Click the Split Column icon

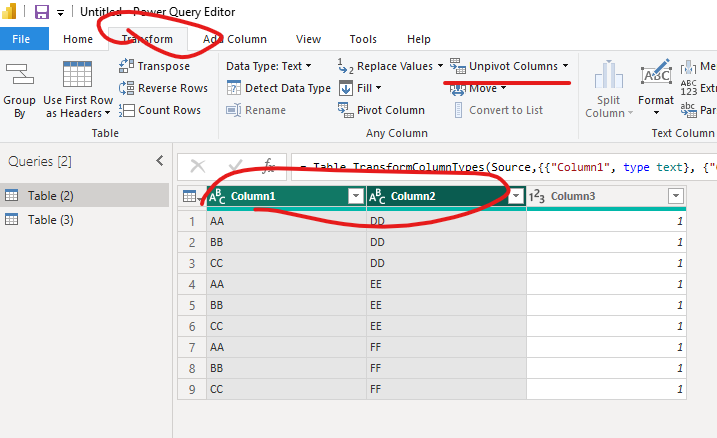tap(609, 75)
